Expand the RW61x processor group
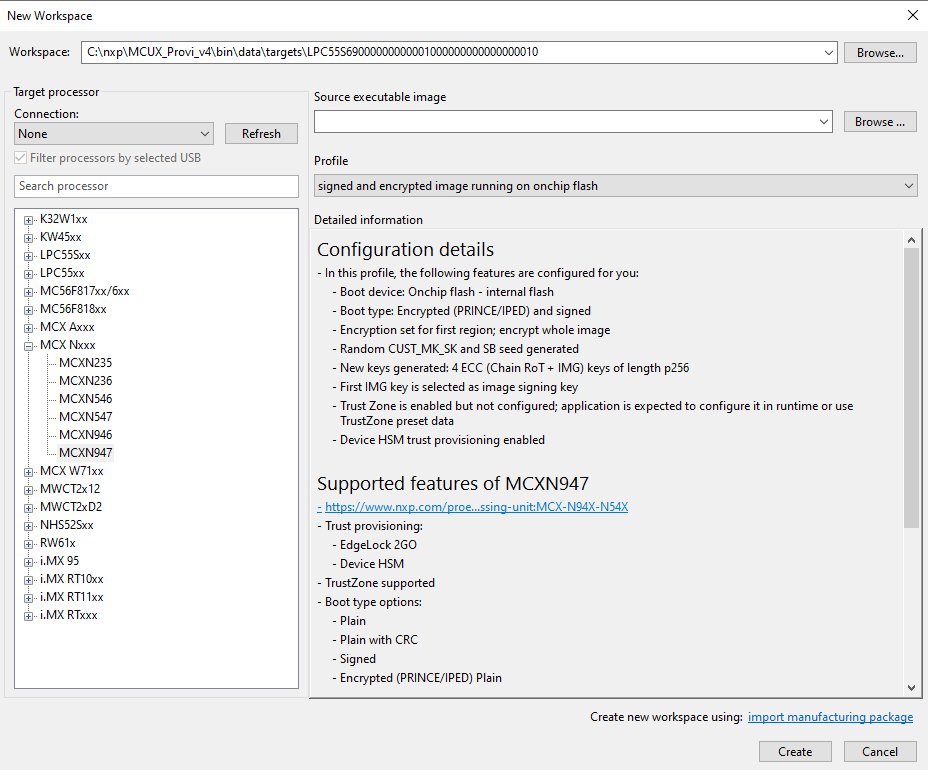The height and width of the screenshot is (770, 928). (x=29, y=543)
